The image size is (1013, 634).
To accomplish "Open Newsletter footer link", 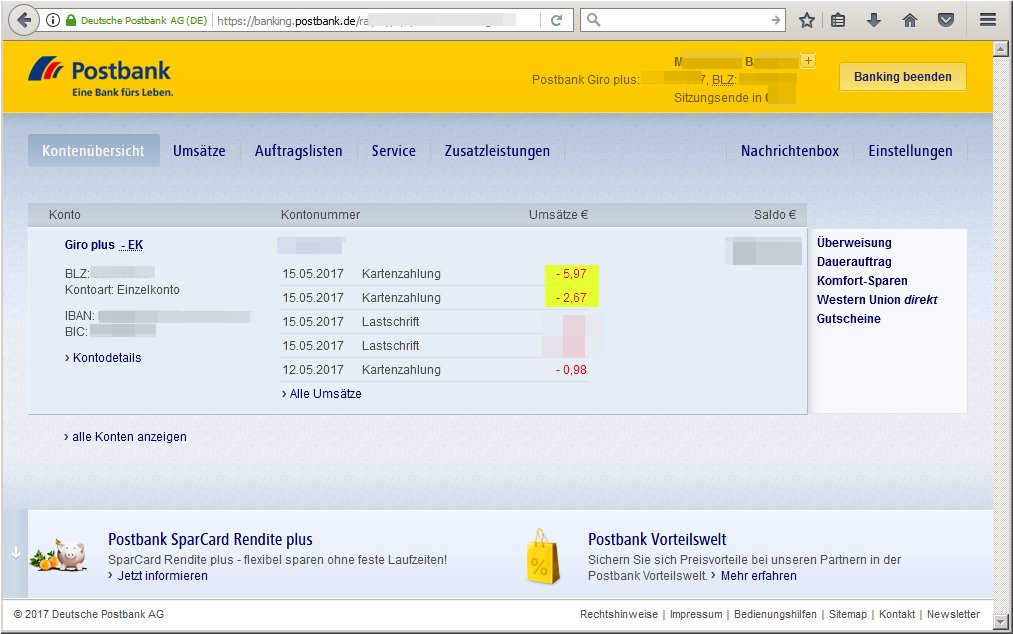I will (x=953, y=614).
